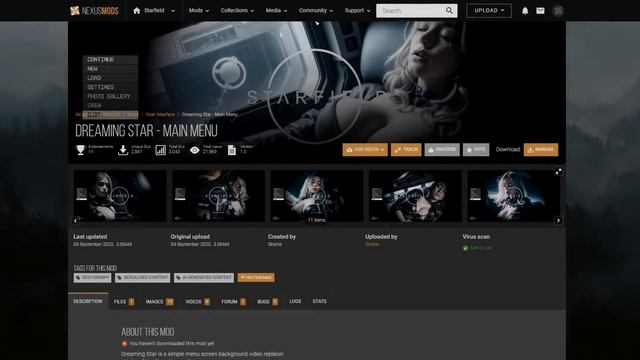Open the Logs tab

point(295,301)
